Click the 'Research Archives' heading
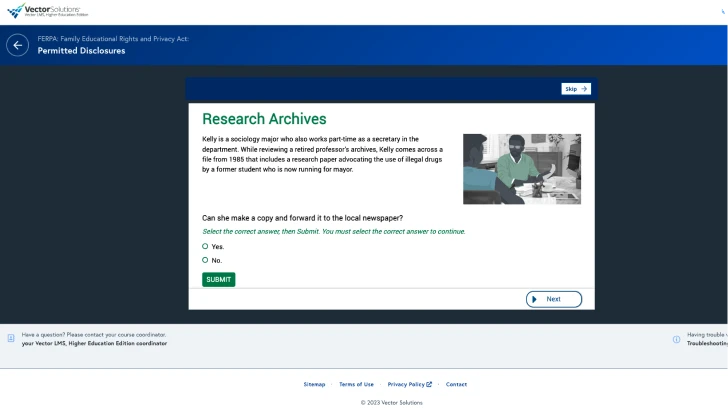The image size is (728, 408). pyautogui.click(x=264, y=119)
